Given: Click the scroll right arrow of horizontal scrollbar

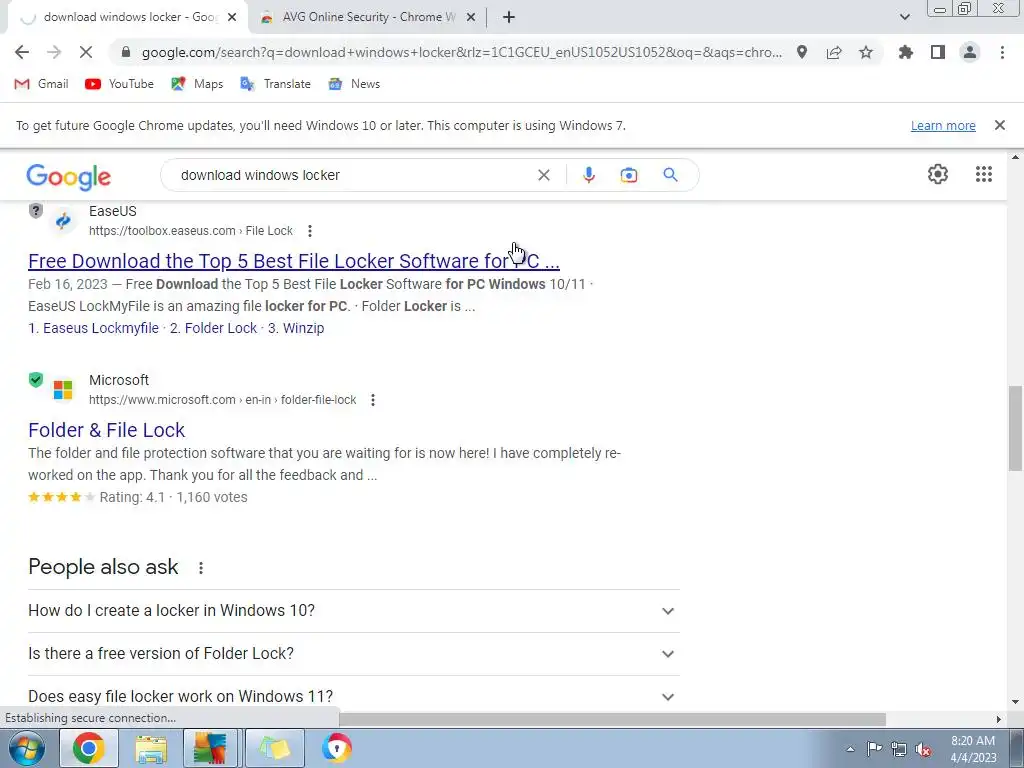Looking at the screenshot, I should [x=998, y=719].
